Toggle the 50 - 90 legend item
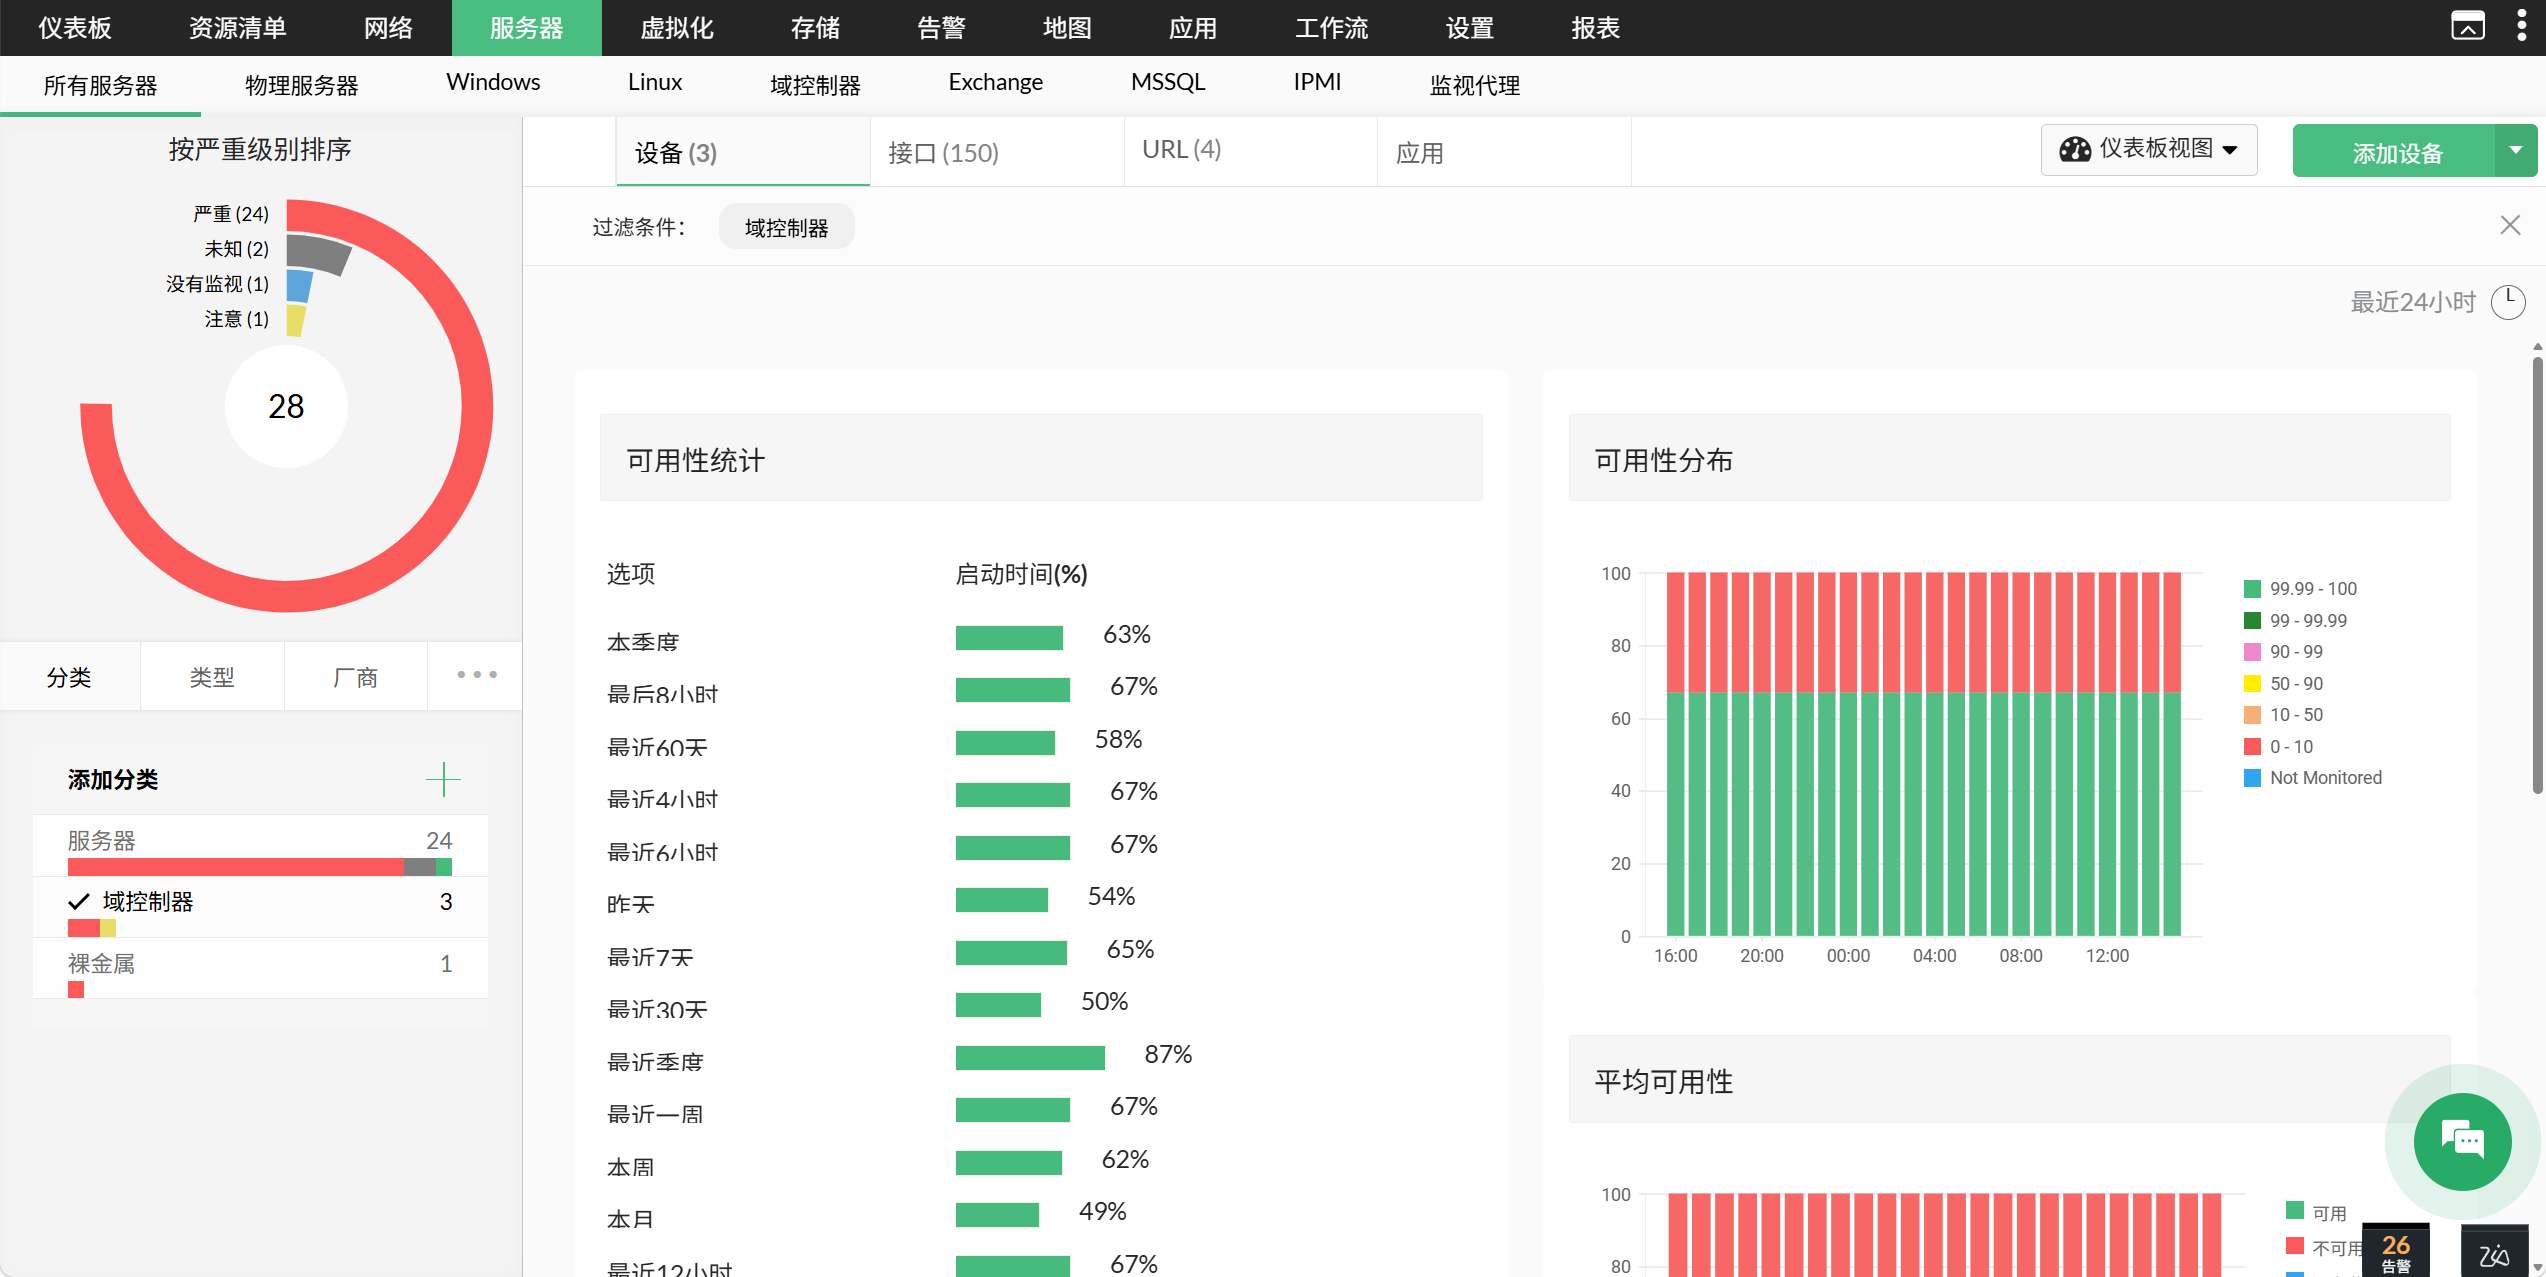 (x=2283, y=684)
